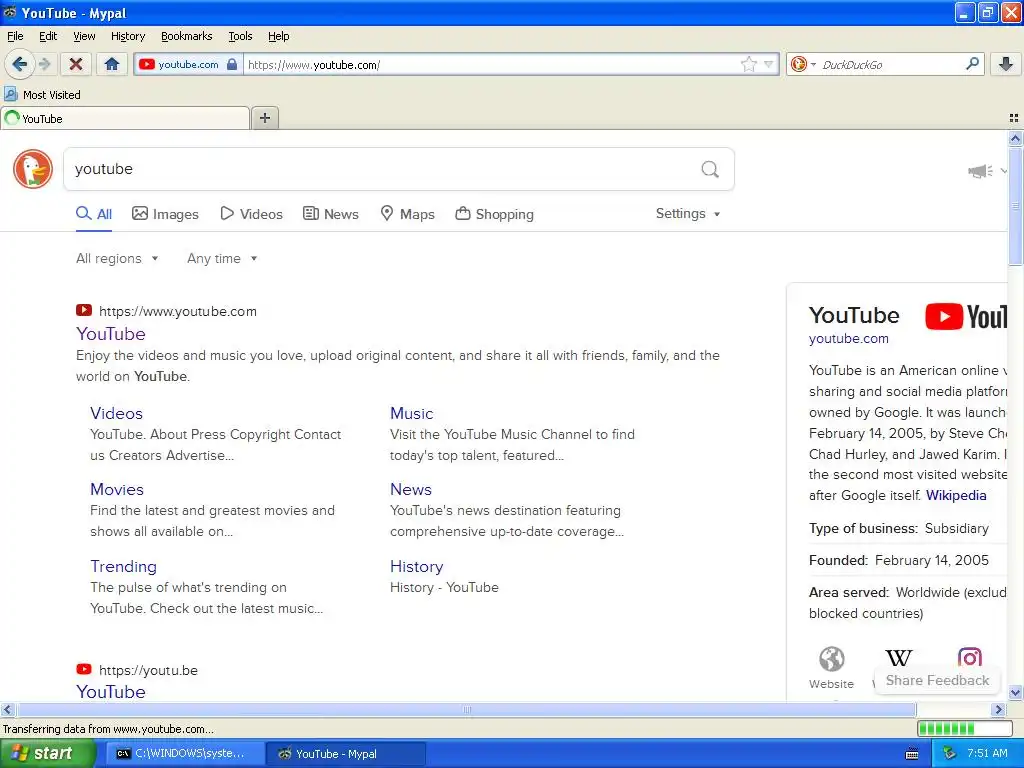Click the favicon beside https://youtu.be
The image size is (1024, 768).
click(x=84, y=669)
